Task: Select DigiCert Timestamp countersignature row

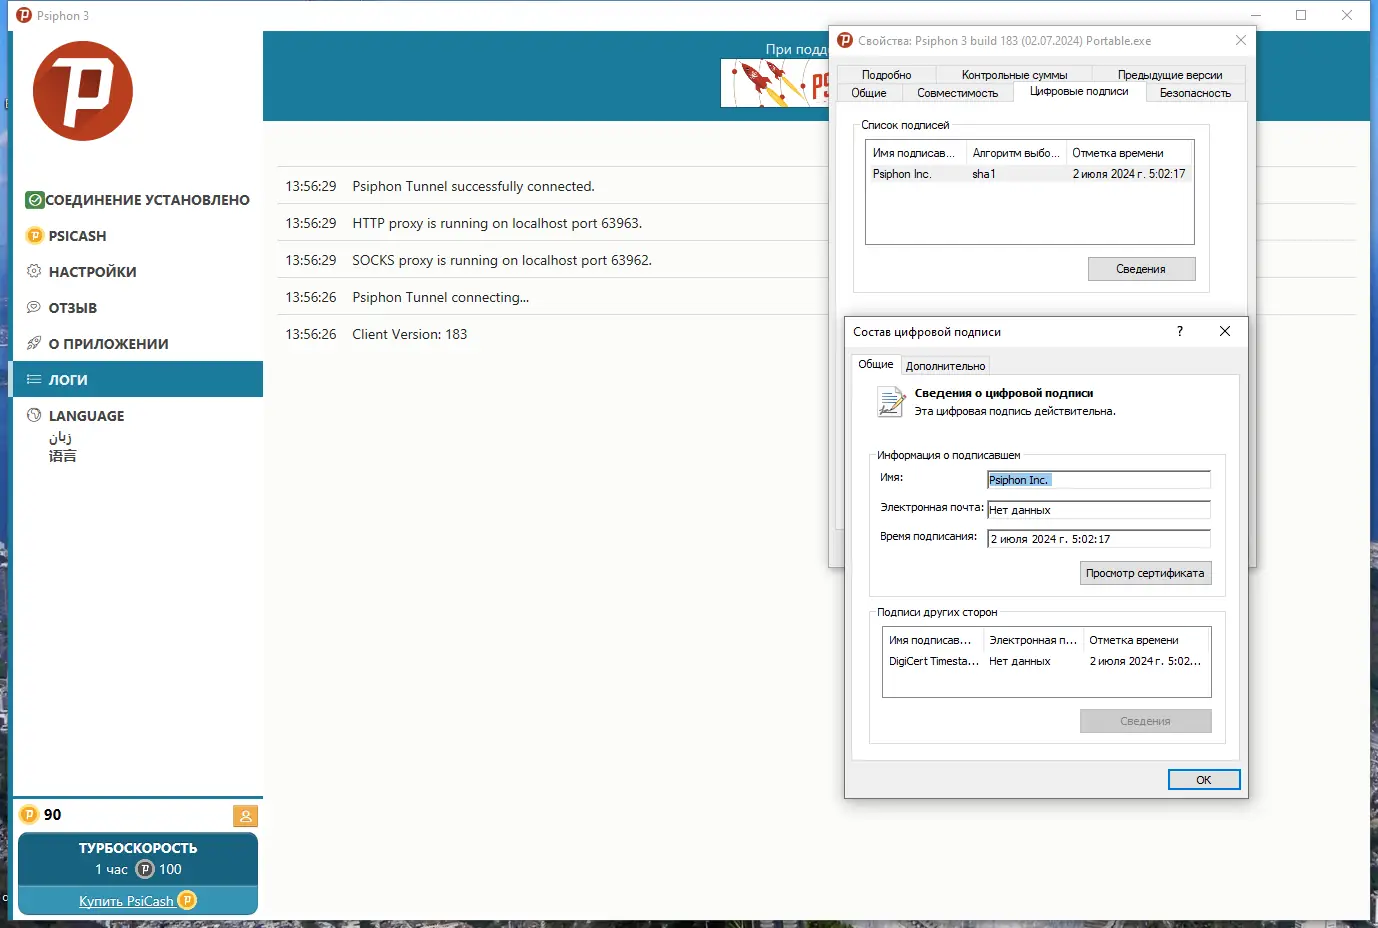Action: pos(1047,661)
